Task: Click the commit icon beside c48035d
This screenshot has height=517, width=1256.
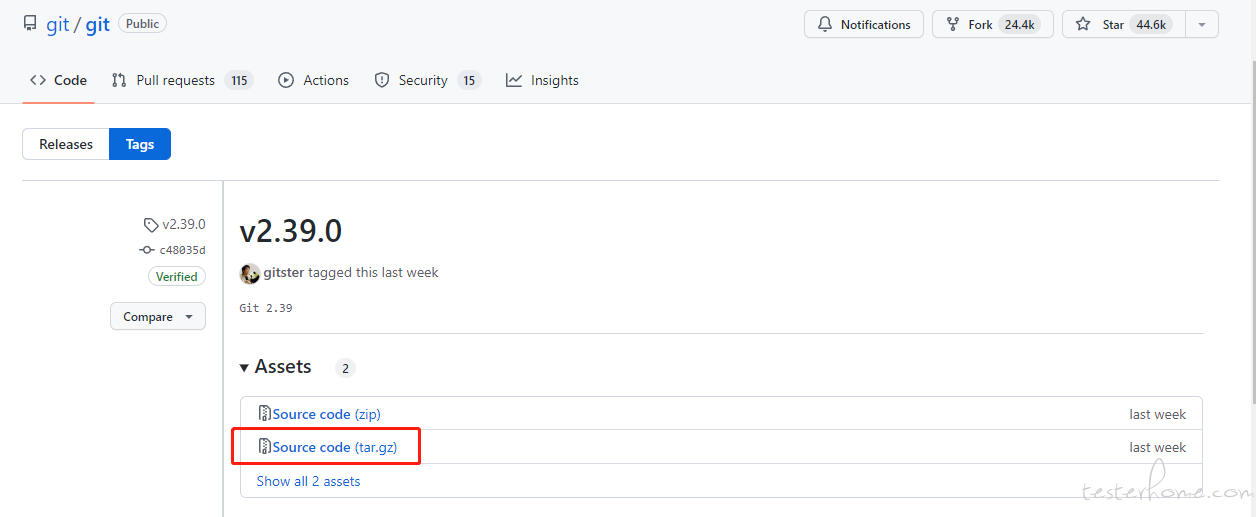Action: 147,251
